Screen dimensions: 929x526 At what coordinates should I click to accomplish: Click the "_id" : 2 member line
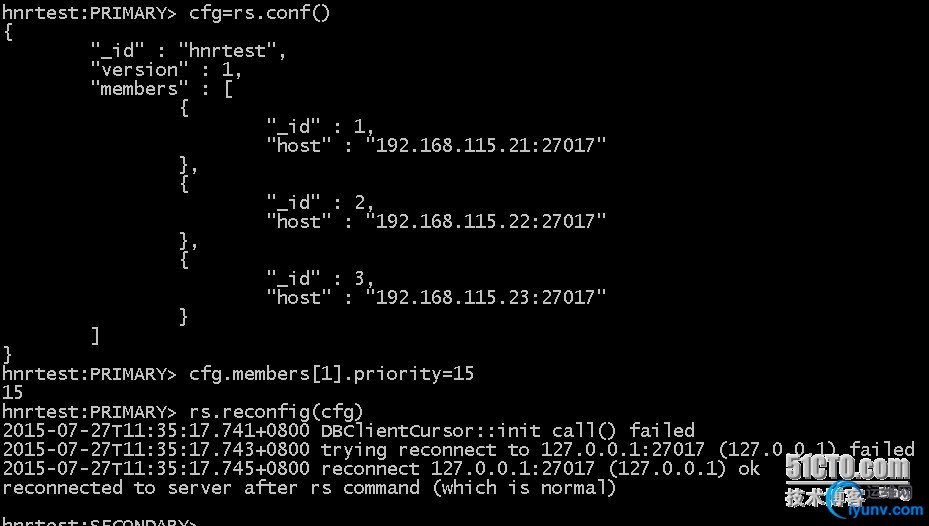321,202
